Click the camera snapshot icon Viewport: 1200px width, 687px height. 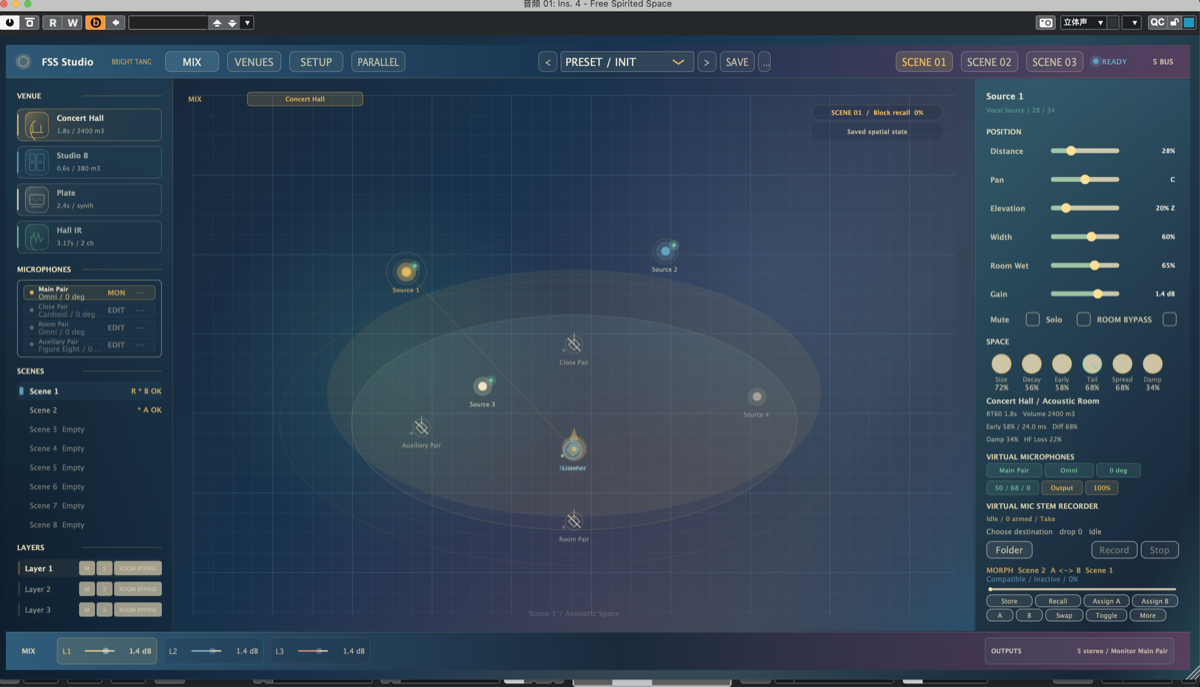tap(1045, 22)
